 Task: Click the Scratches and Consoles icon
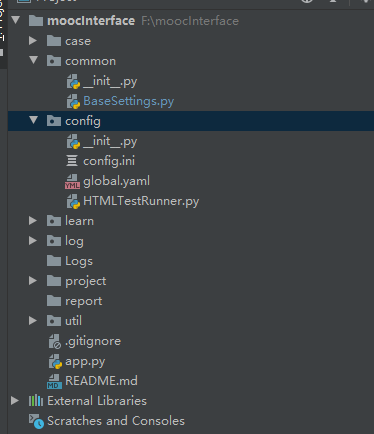click(x=36, y=421)
